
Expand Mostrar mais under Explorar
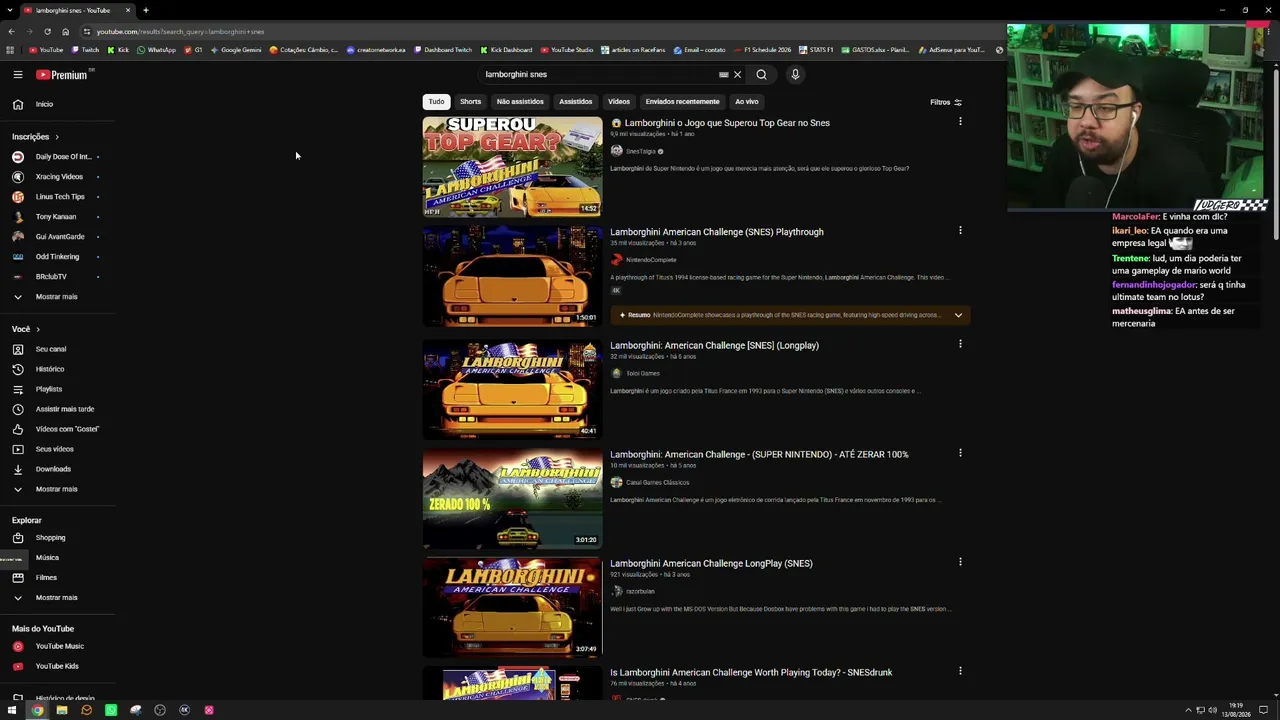56,598
